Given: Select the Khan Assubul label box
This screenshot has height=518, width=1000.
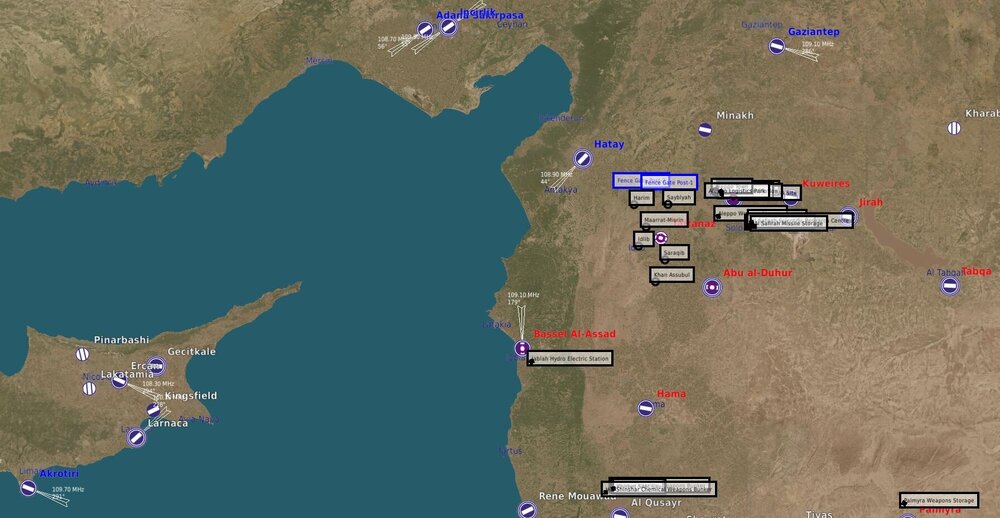Looking at the screenshot, I should pos(672,274).
